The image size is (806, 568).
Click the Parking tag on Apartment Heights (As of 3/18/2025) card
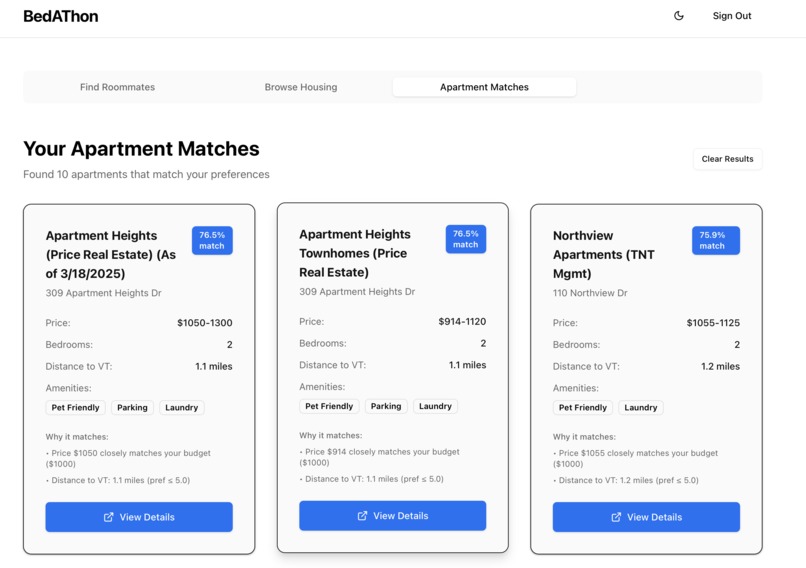[x=132, y=408]
